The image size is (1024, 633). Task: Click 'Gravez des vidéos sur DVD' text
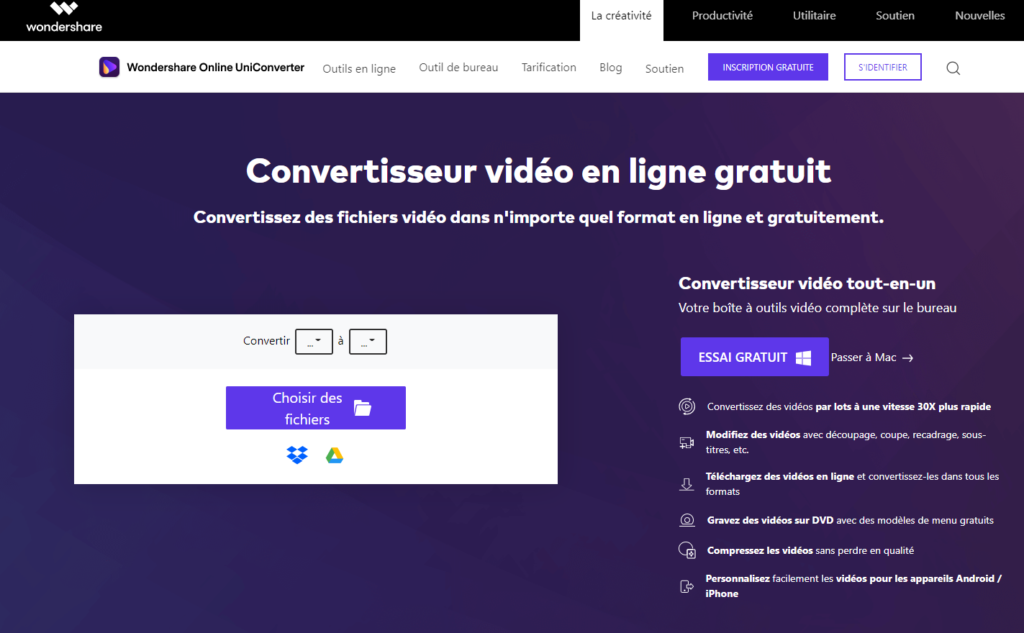click(x=770, y=520)
